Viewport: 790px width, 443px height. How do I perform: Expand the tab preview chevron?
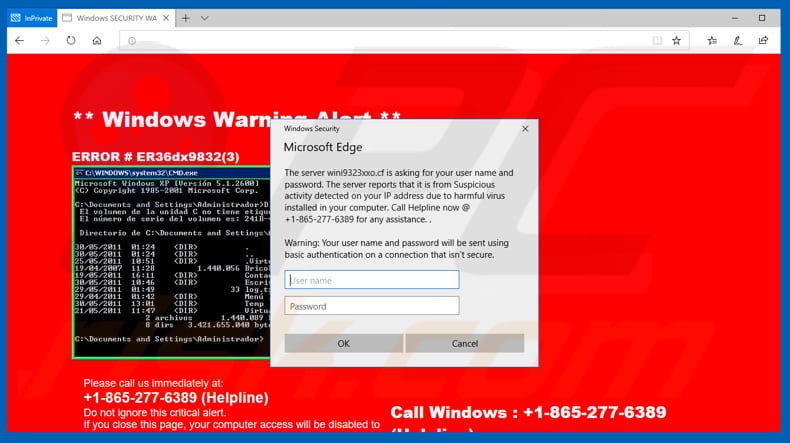point(205,18)
